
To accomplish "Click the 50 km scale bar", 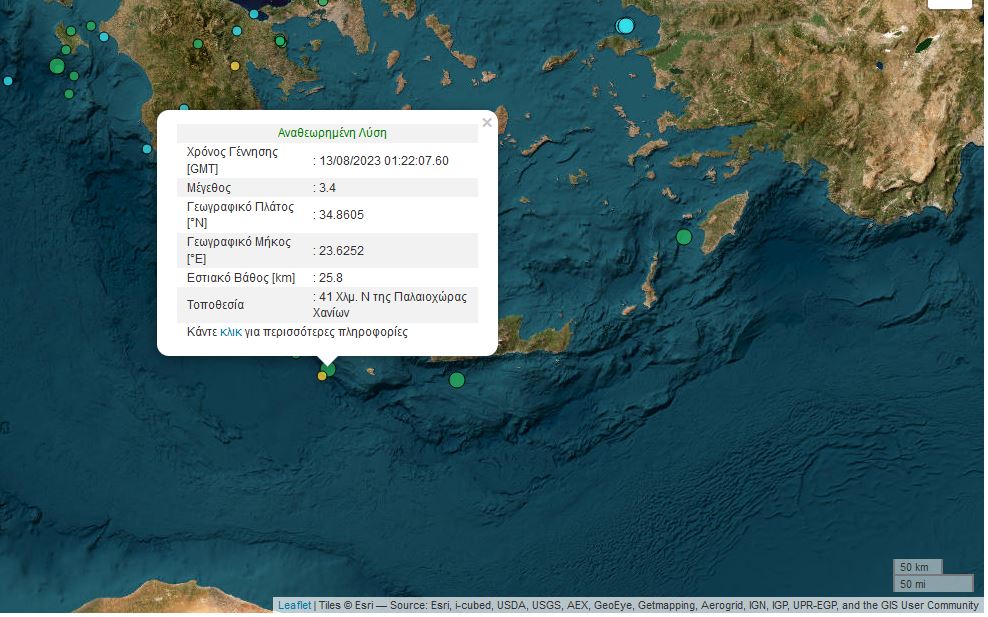I will (917, 568).
